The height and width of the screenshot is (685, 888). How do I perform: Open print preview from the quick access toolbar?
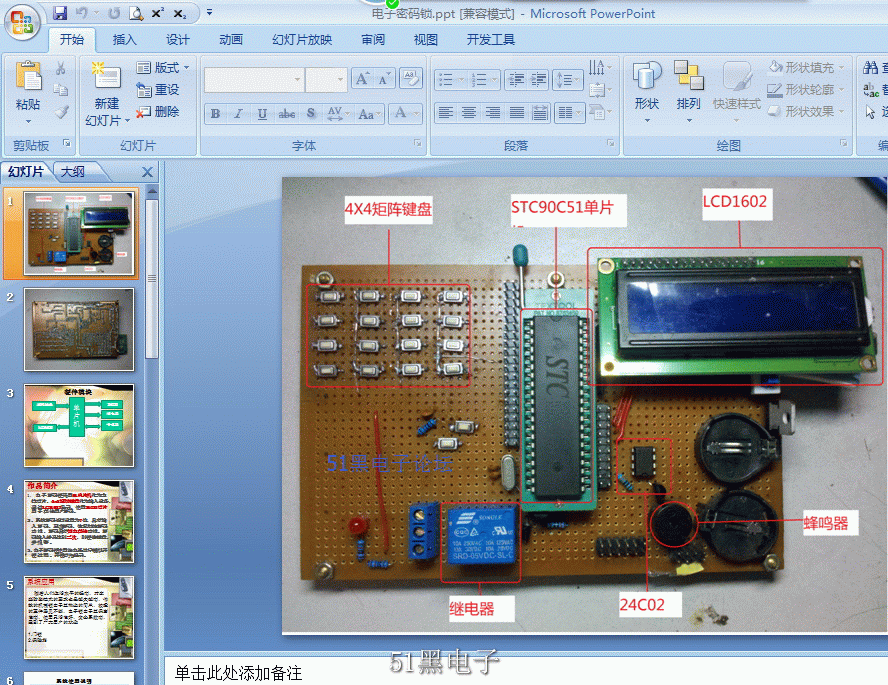point(136,13)
